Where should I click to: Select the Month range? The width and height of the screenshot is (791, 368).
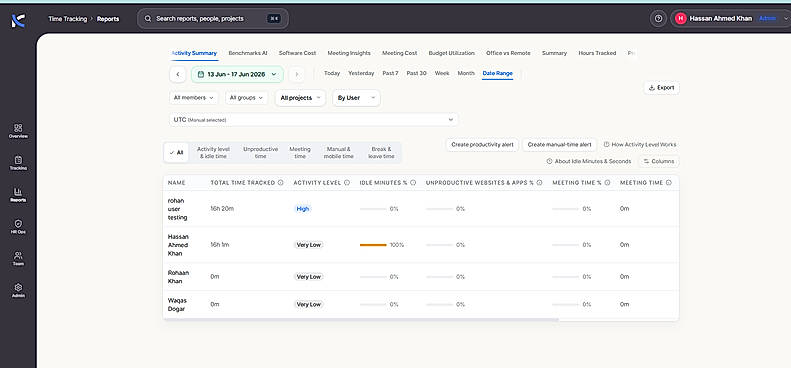466,73
